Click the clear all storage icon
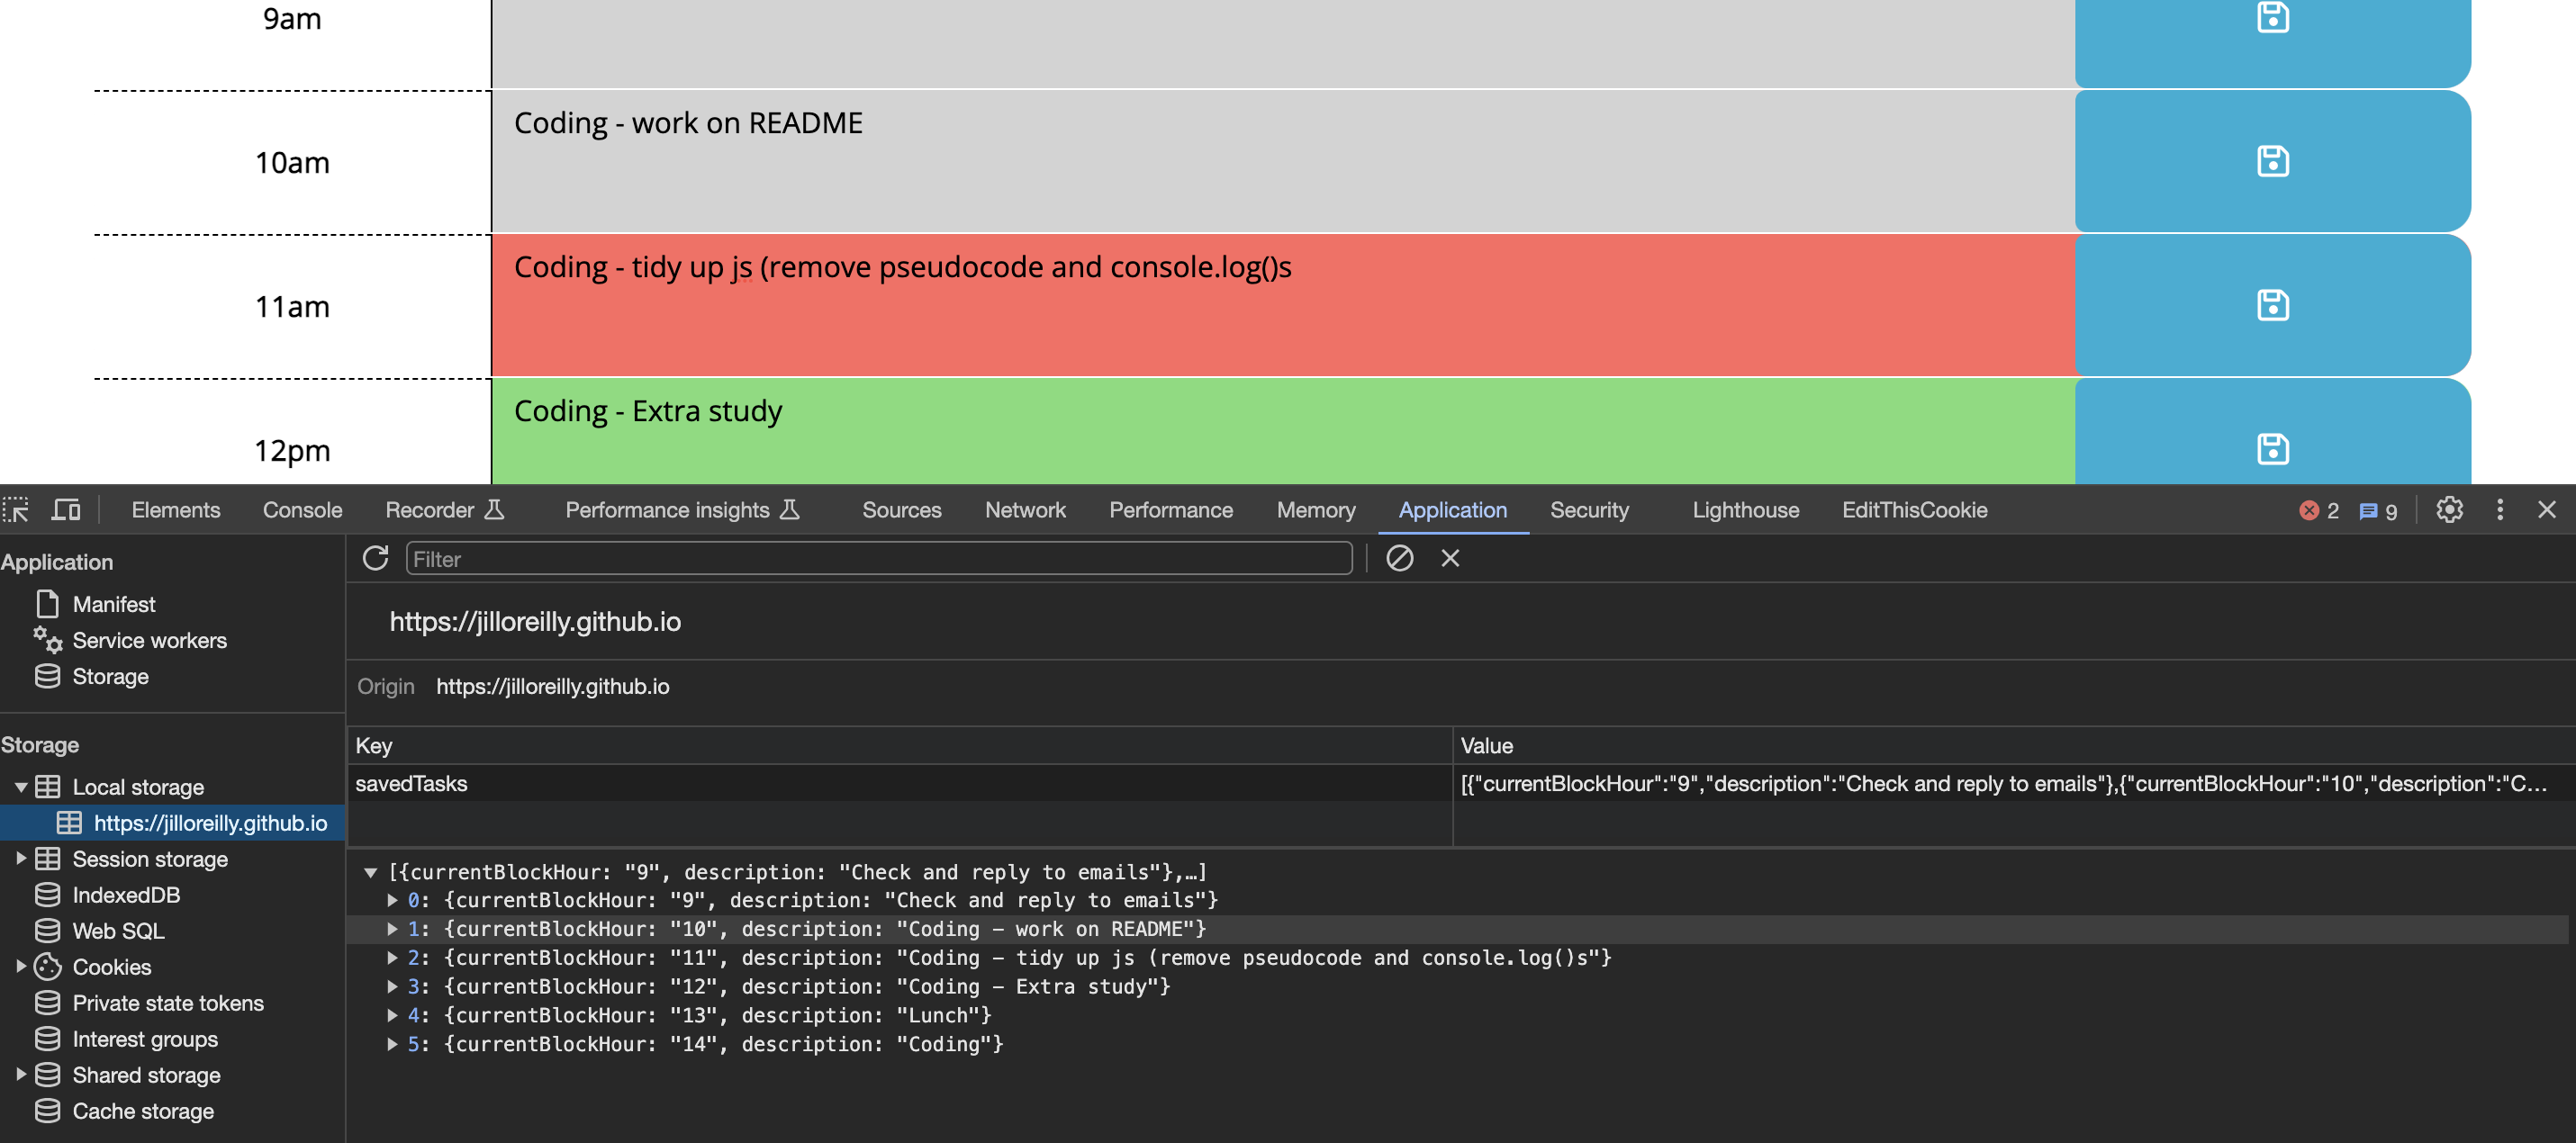This screenshot has height=1143, width=2576. pyautogui.click(x=1399, y=558)
